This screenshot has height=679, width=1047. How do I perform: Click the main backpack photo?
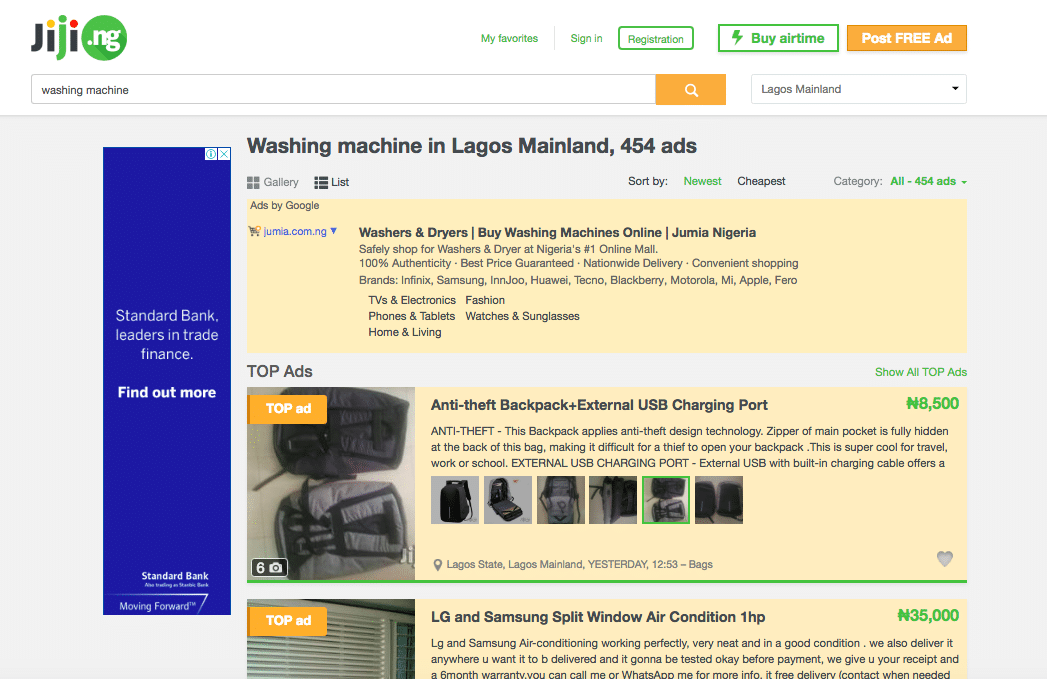pyautogui.click(x=331, y=483)
